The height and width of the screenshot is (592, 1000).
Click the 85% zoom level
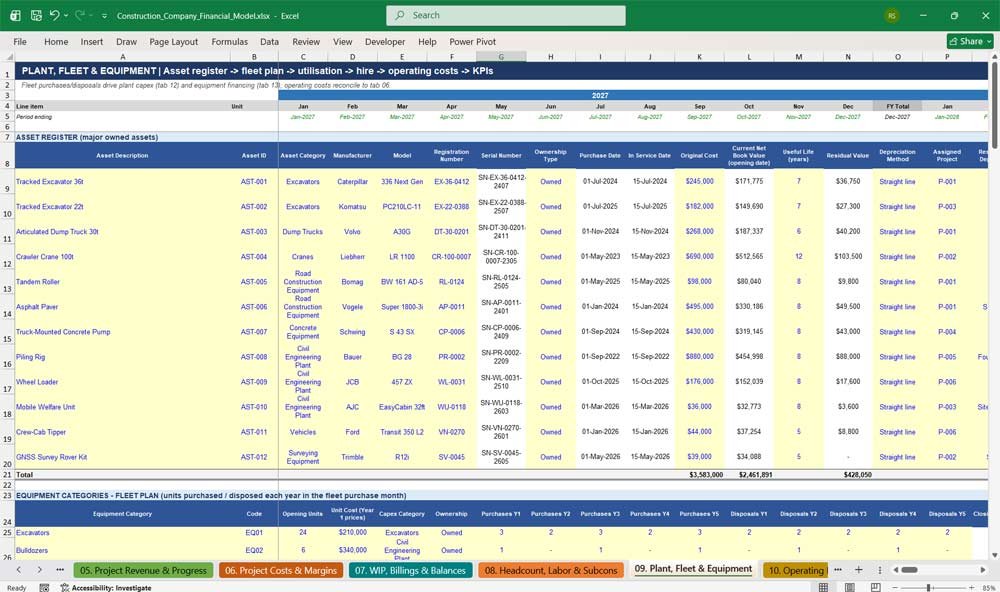[x=989, y=588]
